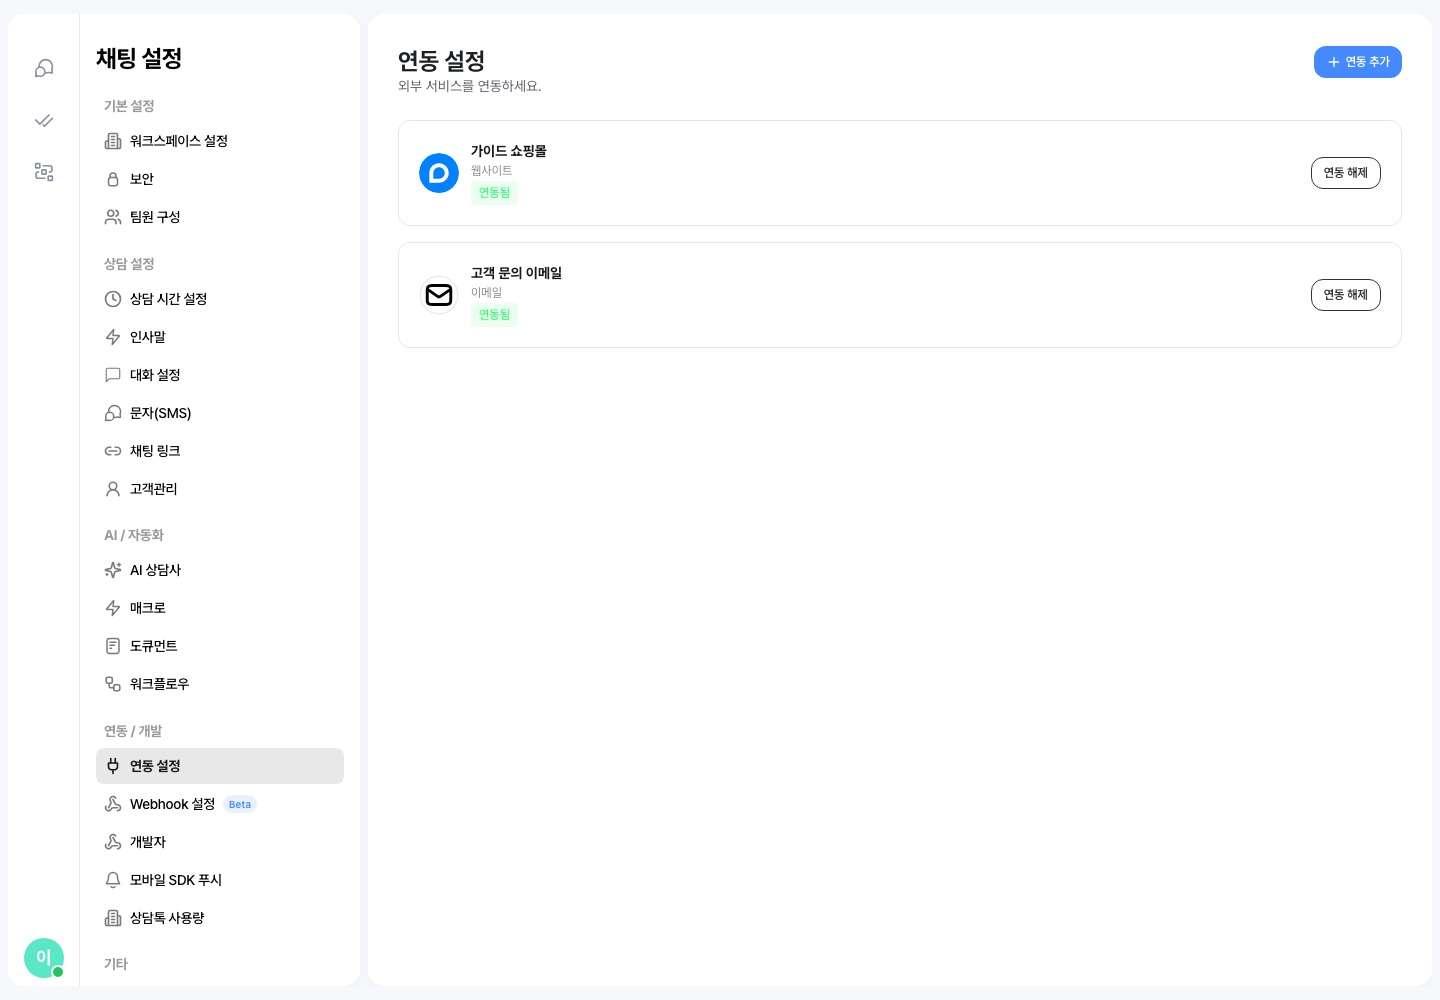Click the bell icon beside 모바일 SDK 푸시
Viewport: 1440px width, 1000px height.
coord(113,880)
